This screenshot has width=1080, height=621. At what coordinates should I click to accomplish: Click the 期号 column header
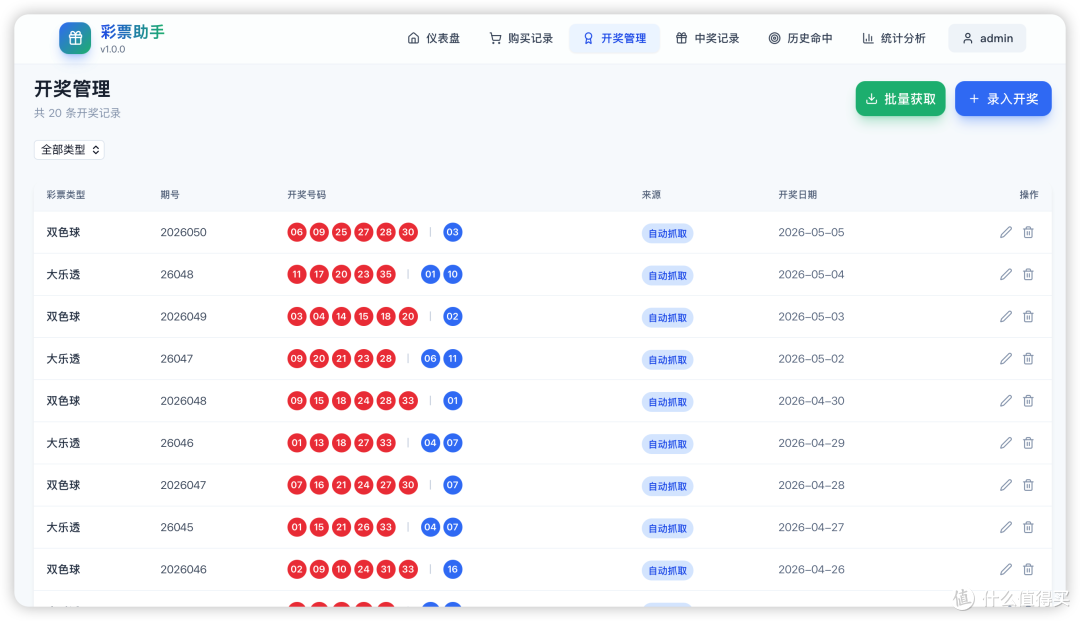click(x=170, y=195)
